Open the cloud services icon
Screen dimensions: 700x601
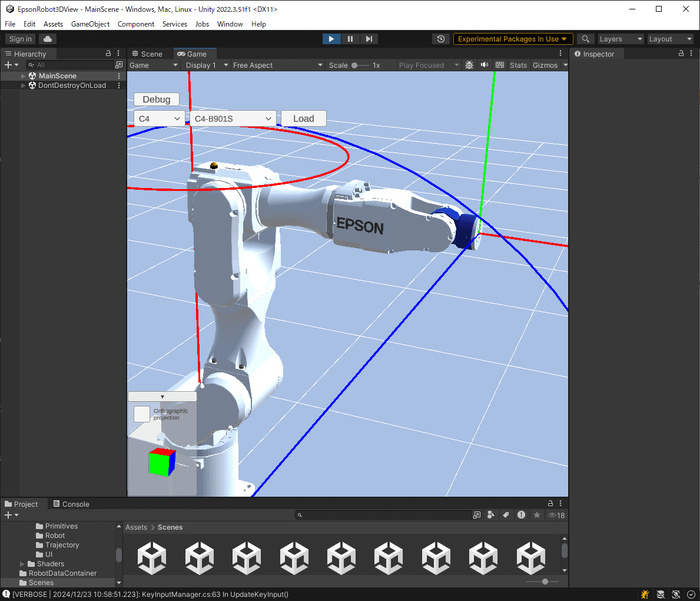point(47,39)
